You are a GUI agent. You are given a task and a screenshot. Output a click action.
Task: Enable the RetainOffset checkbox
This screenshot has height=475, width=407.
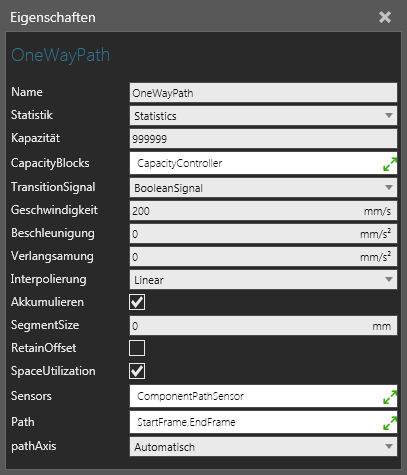click(x=137, y=348)
